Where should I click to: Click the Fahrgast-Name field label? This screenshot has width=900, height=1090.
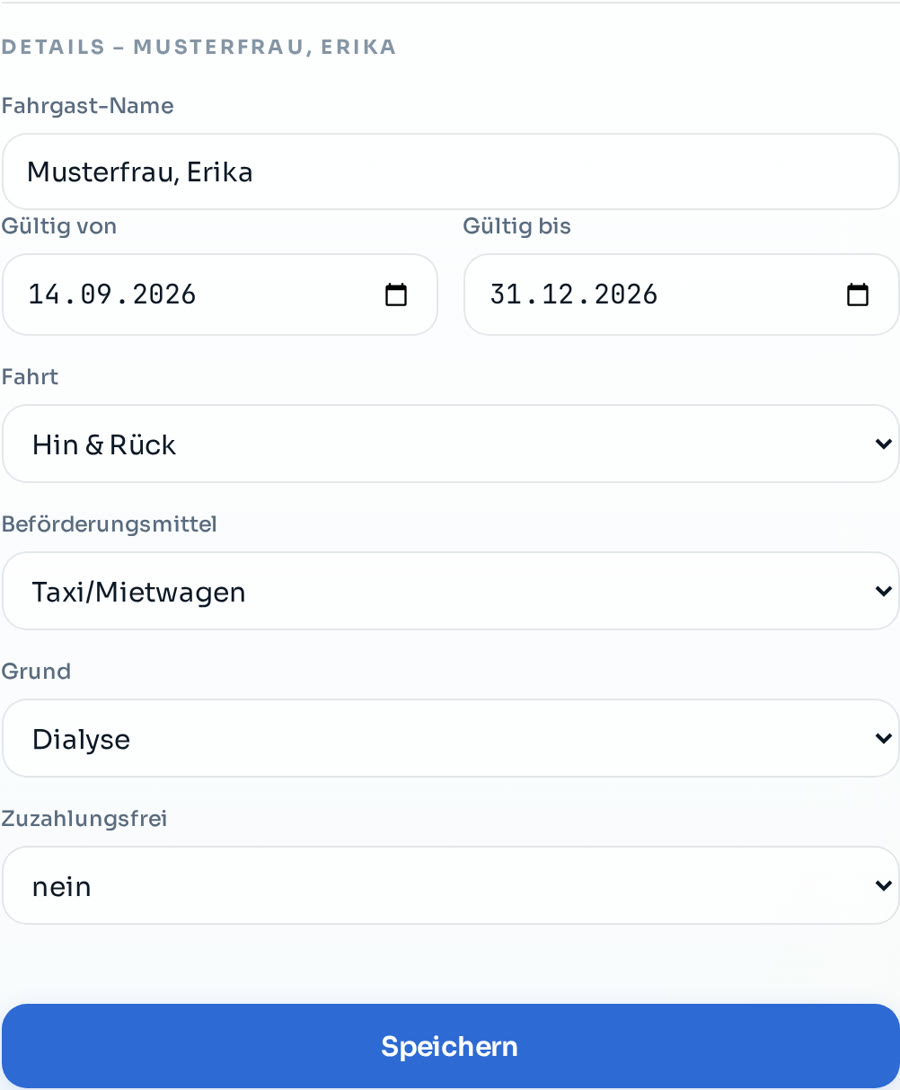click(x=88, y=106)
